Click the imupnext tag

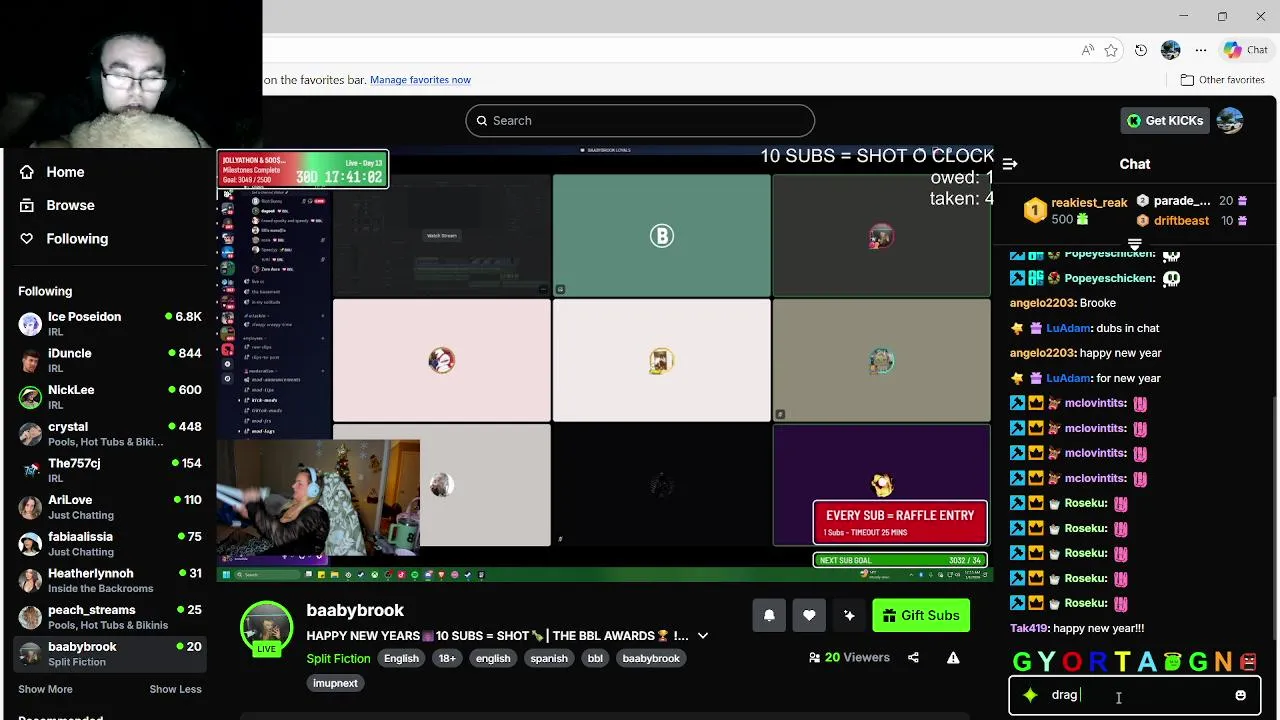(x=335, y=683)
